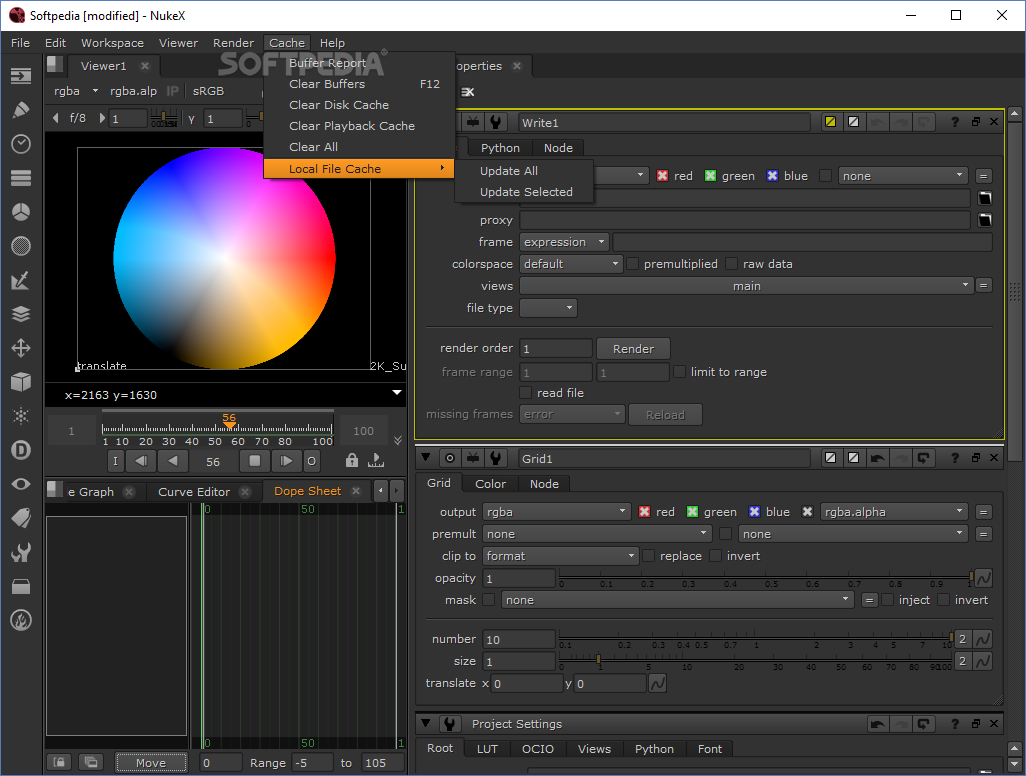Open the clip to format dropdown

pyautogui.click(x=561, y=556)
